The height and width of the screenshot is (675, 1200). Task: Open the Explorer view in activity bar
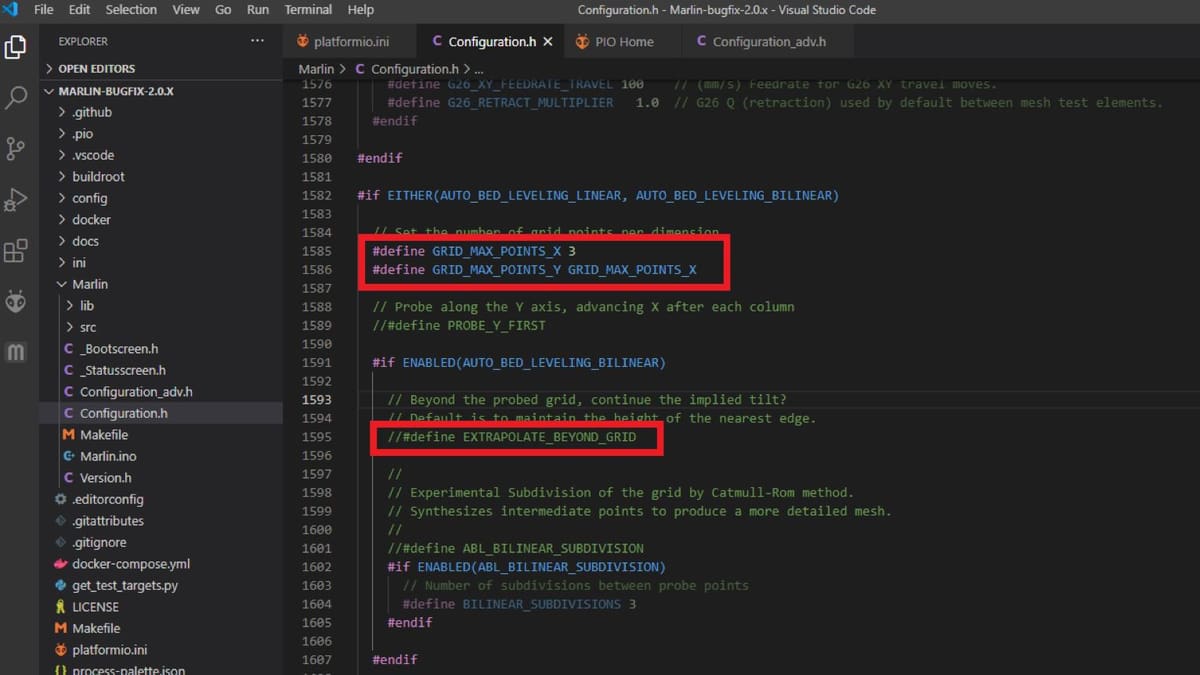pos(16,46)
